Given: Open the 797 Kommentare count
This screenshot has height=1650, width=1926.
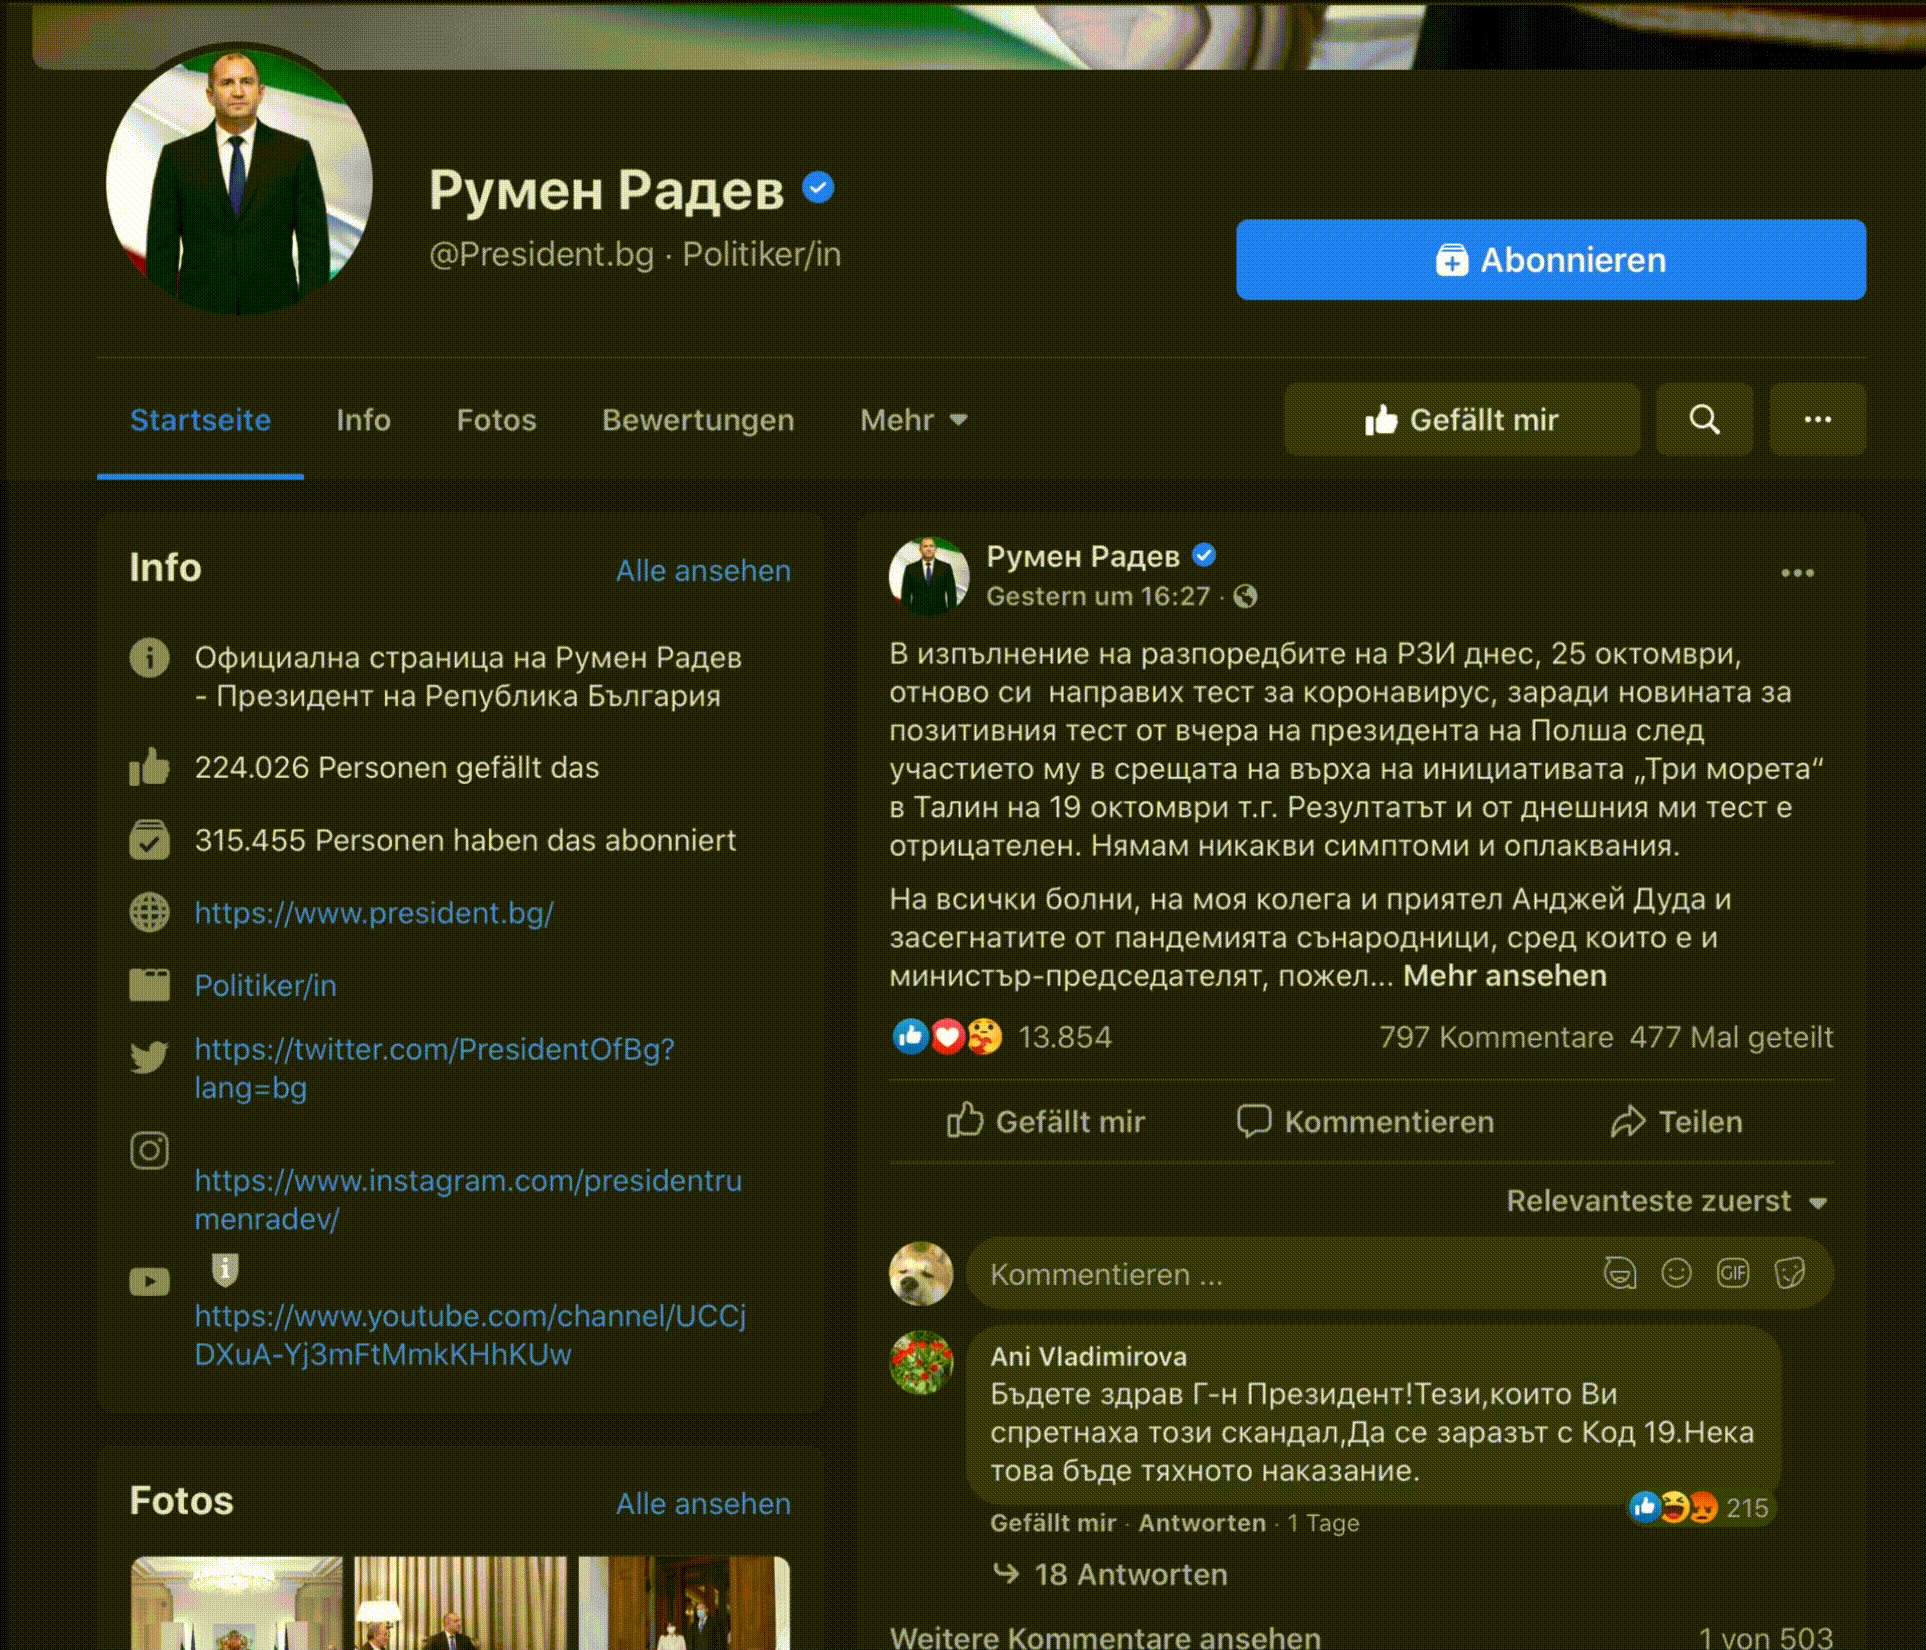Looking at the screenshot, I should pyautogui.click(x=1496, y=1037).
